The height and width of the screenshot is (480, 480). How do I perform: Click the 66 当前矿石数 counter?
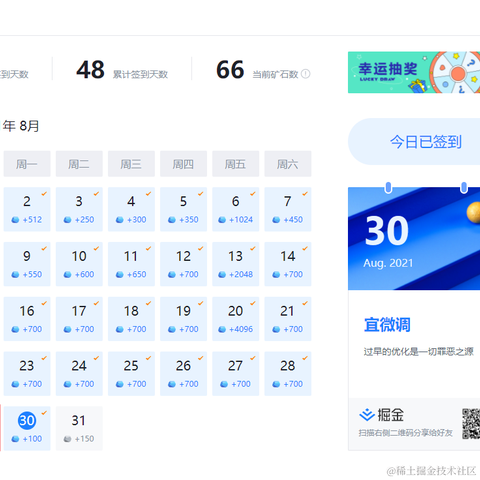click(x=263, y=70)
